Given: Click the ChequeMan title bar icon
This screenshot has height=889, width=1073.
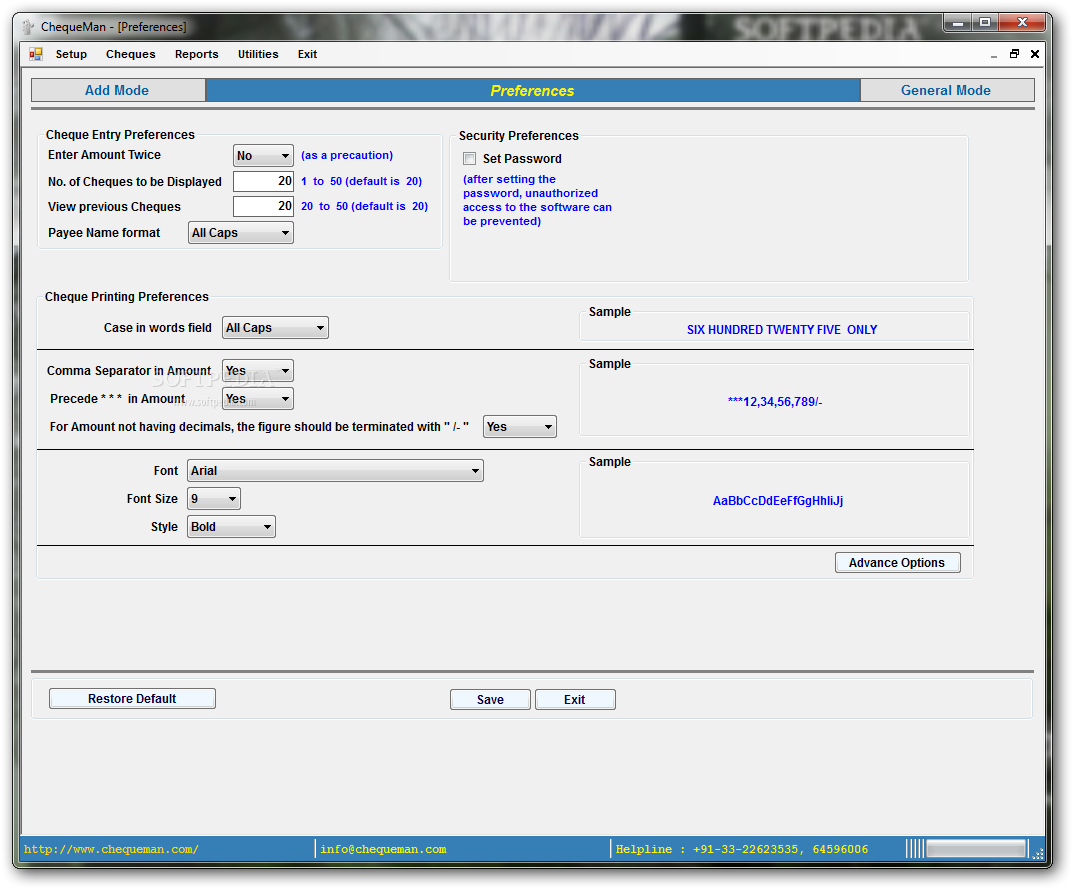Looking at the screenshot, I should [28, 27].
